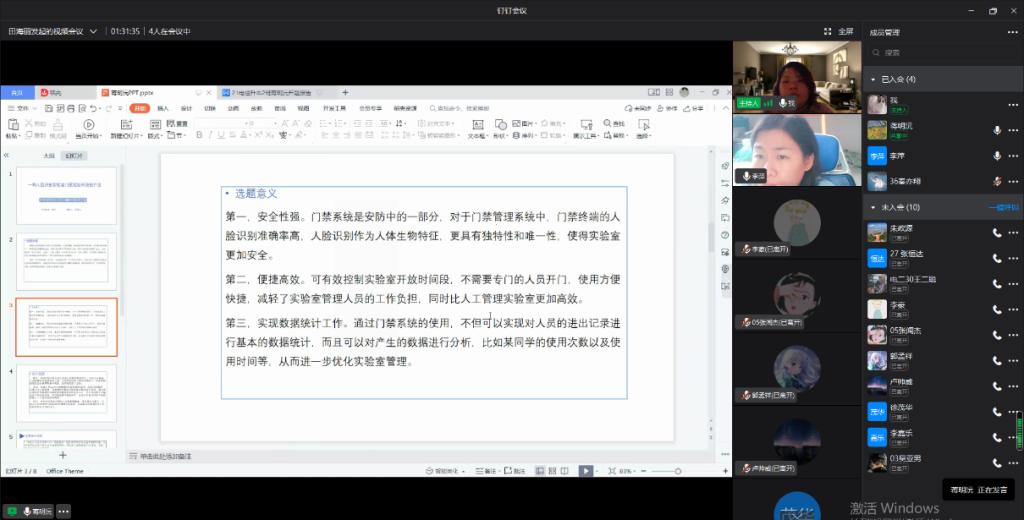Expand the meeting title dropdown arrow
1024x520 pixels.
tap(93, 31)
